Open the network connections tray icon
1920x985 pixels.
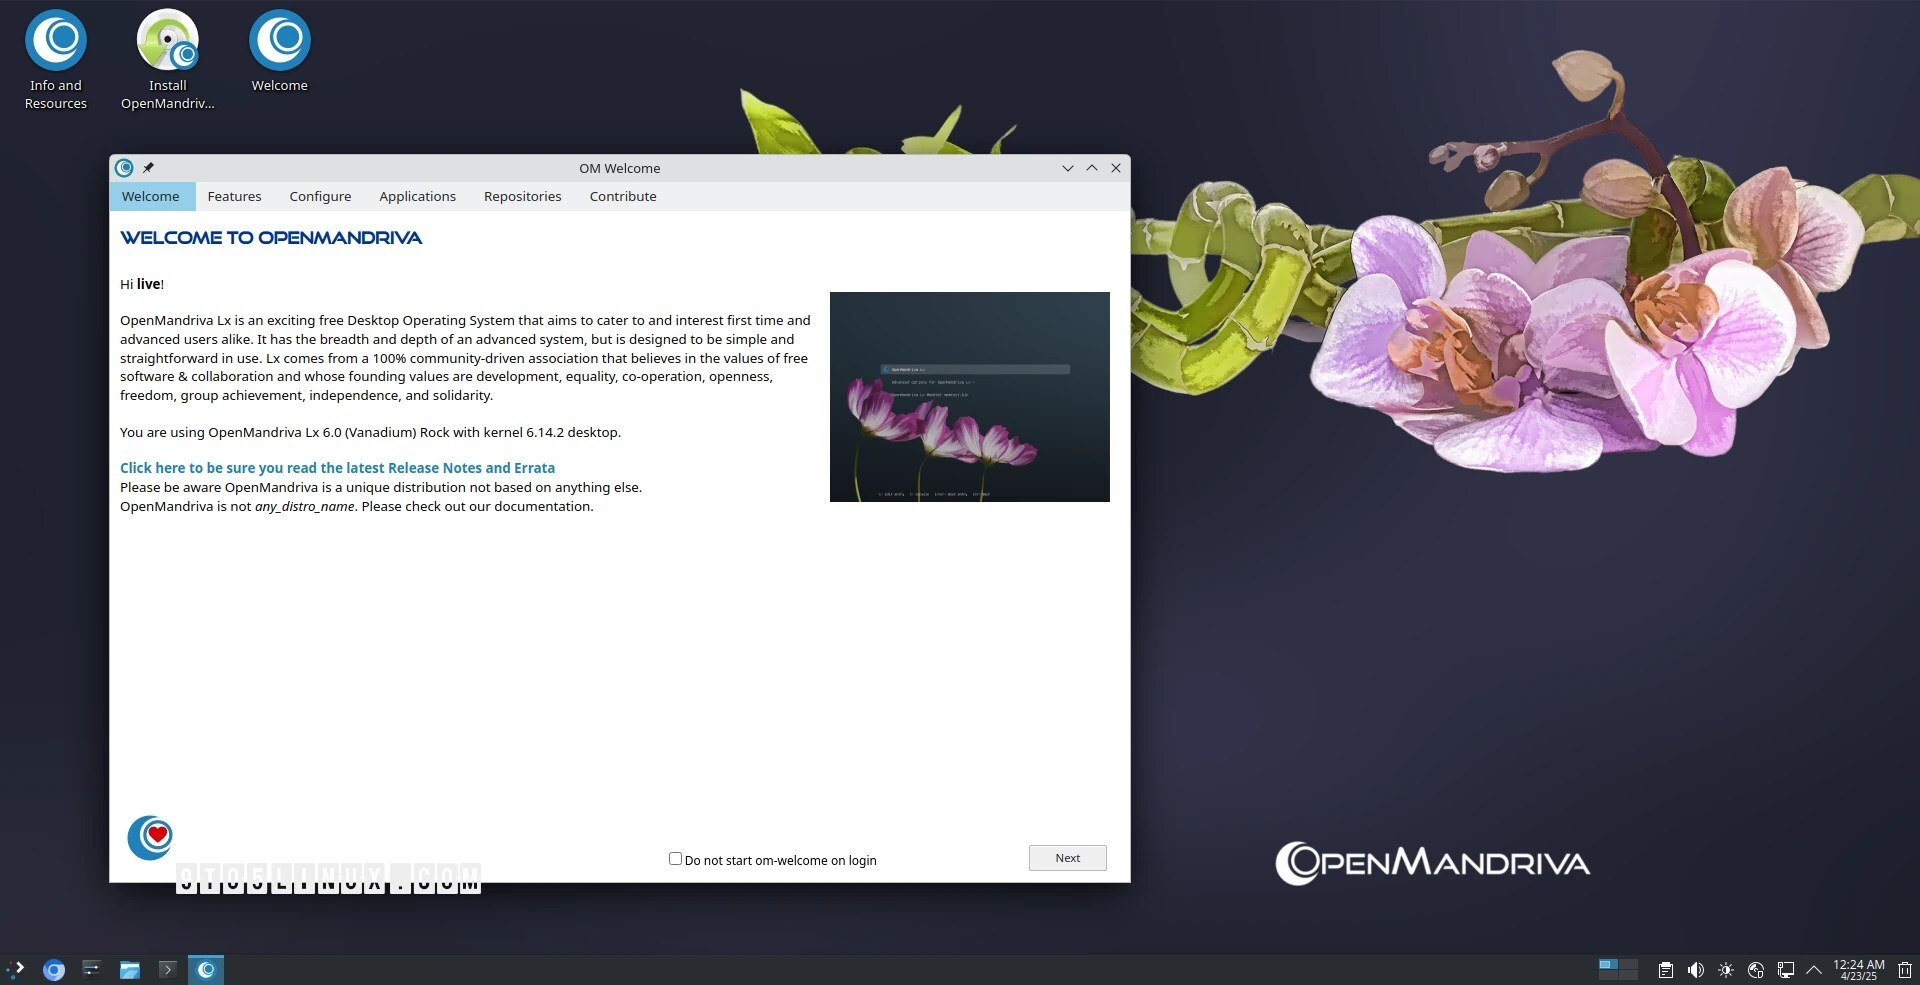(1786, 970)
